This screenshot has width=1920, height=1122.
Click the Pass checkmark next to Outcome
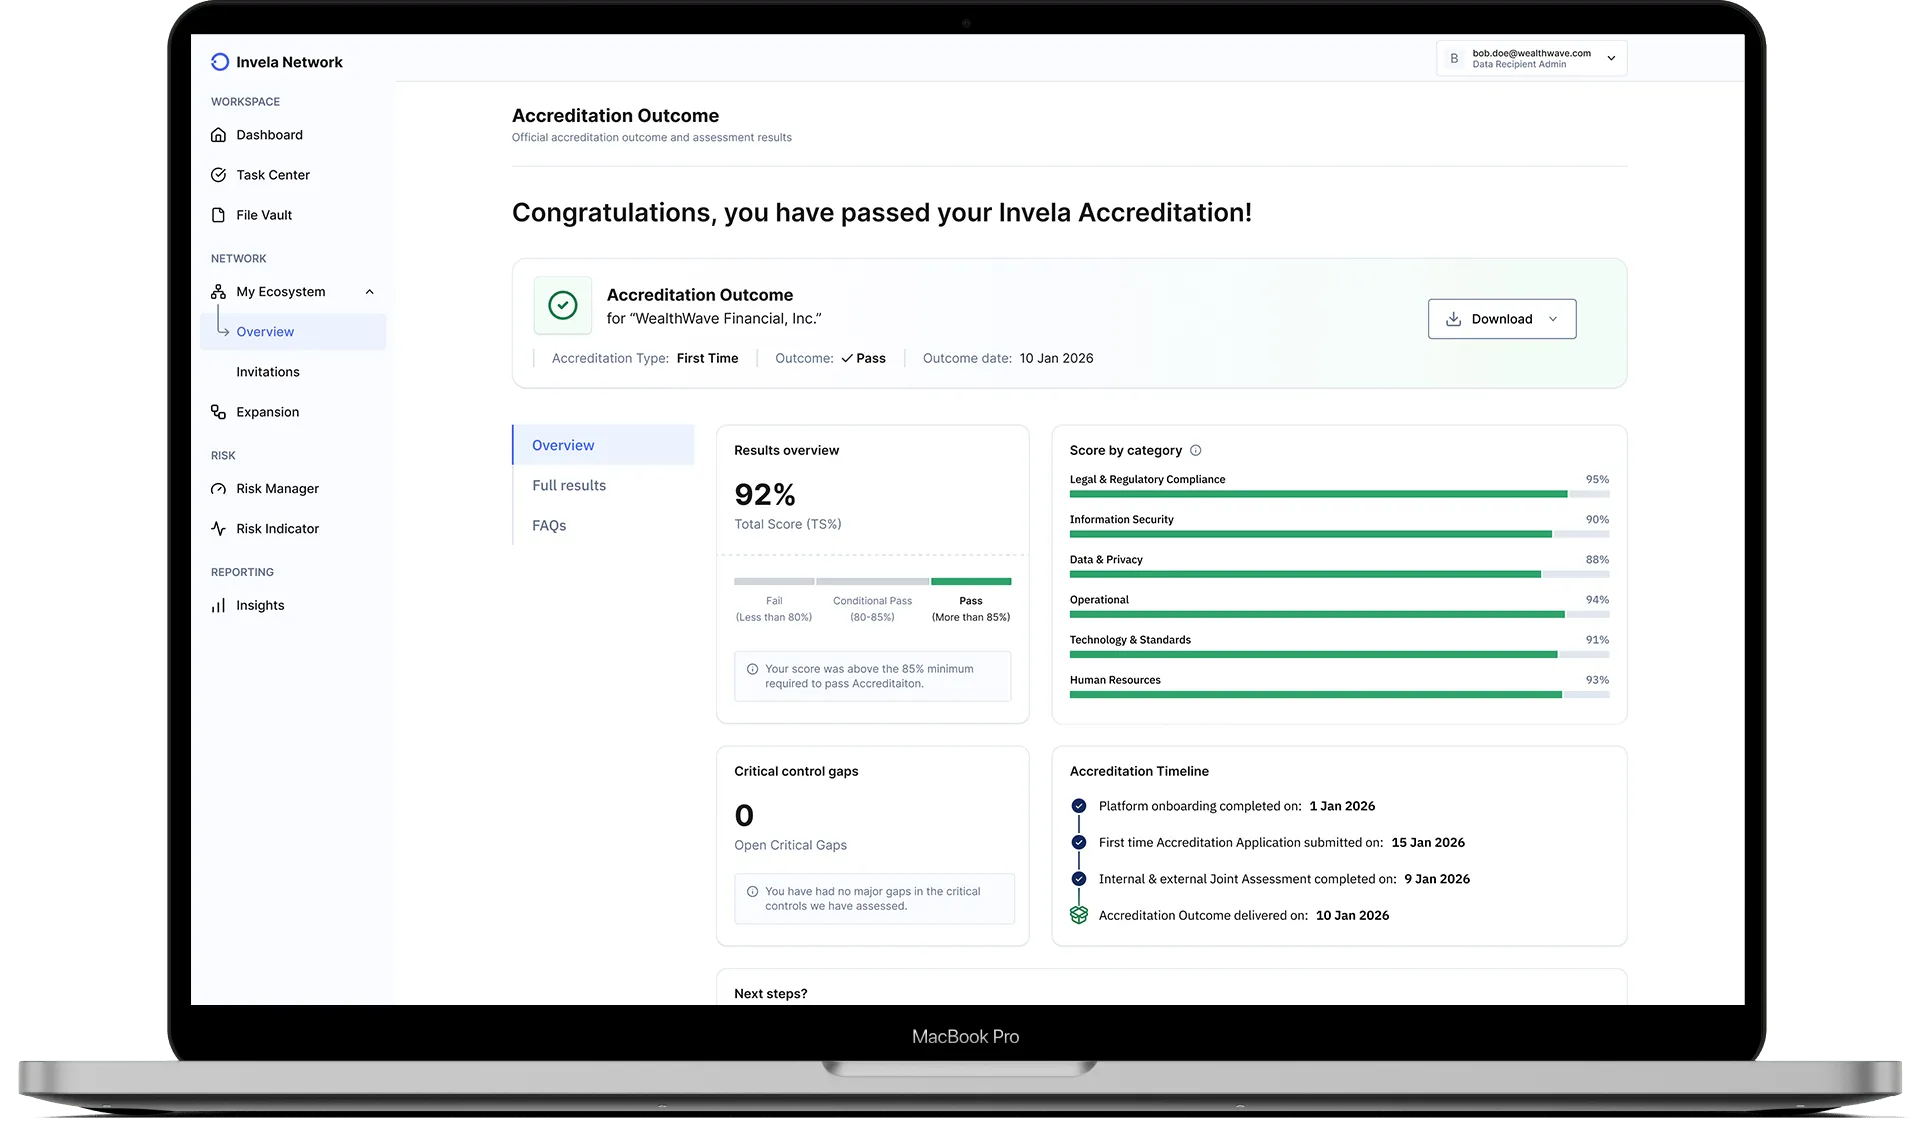click(x=847, y=358)
